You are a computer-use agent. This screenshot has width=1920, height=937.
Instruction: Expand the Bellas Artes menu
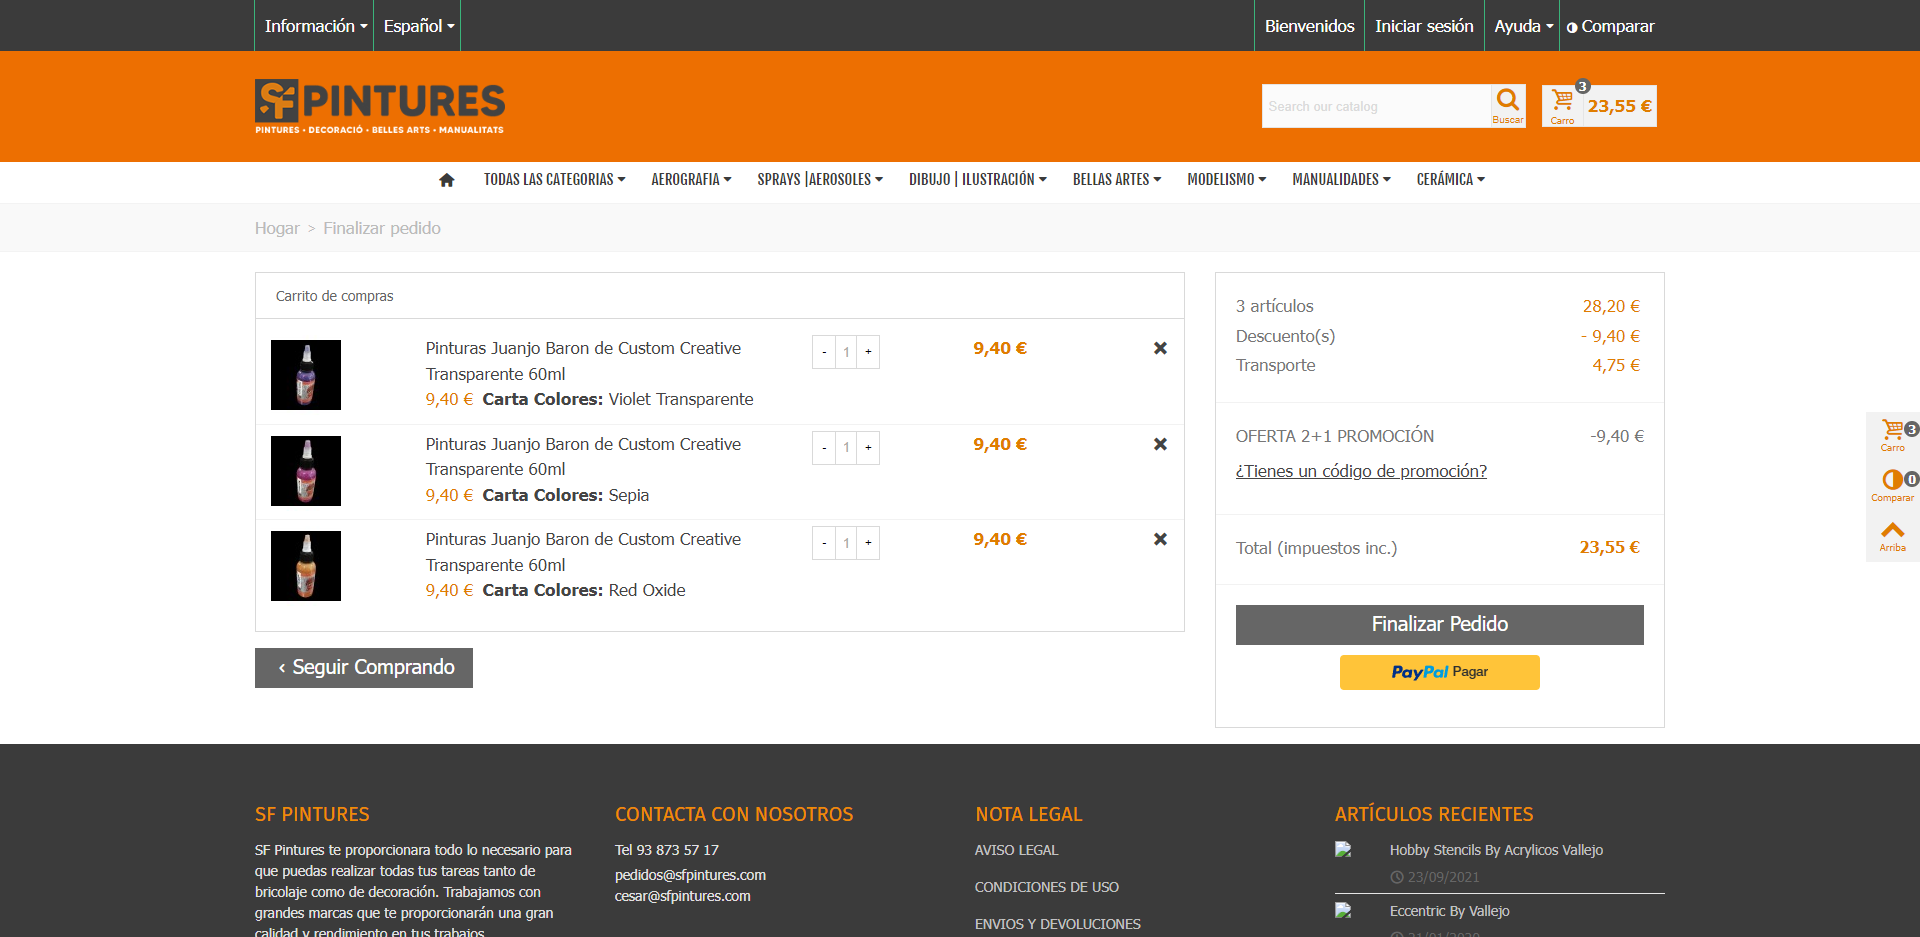[x=1117, y=180]
